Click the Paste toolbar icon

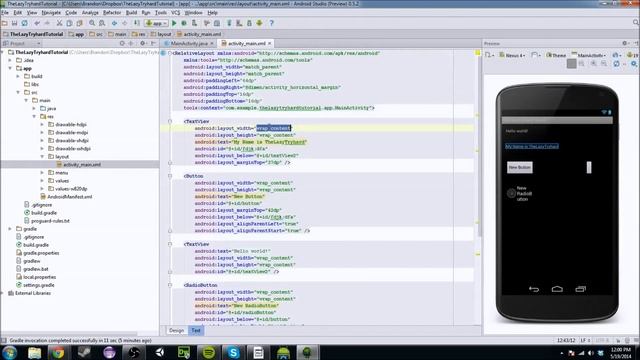coord(80,23)
